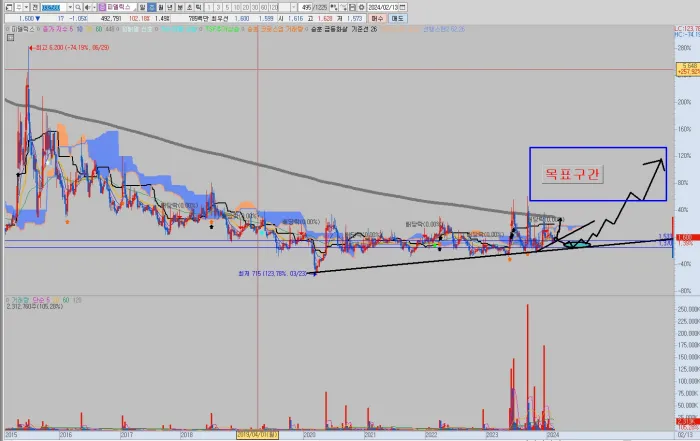
Task: Click the chart tool icon right of the 495/1225 count
Action: [x=333, y=7]
